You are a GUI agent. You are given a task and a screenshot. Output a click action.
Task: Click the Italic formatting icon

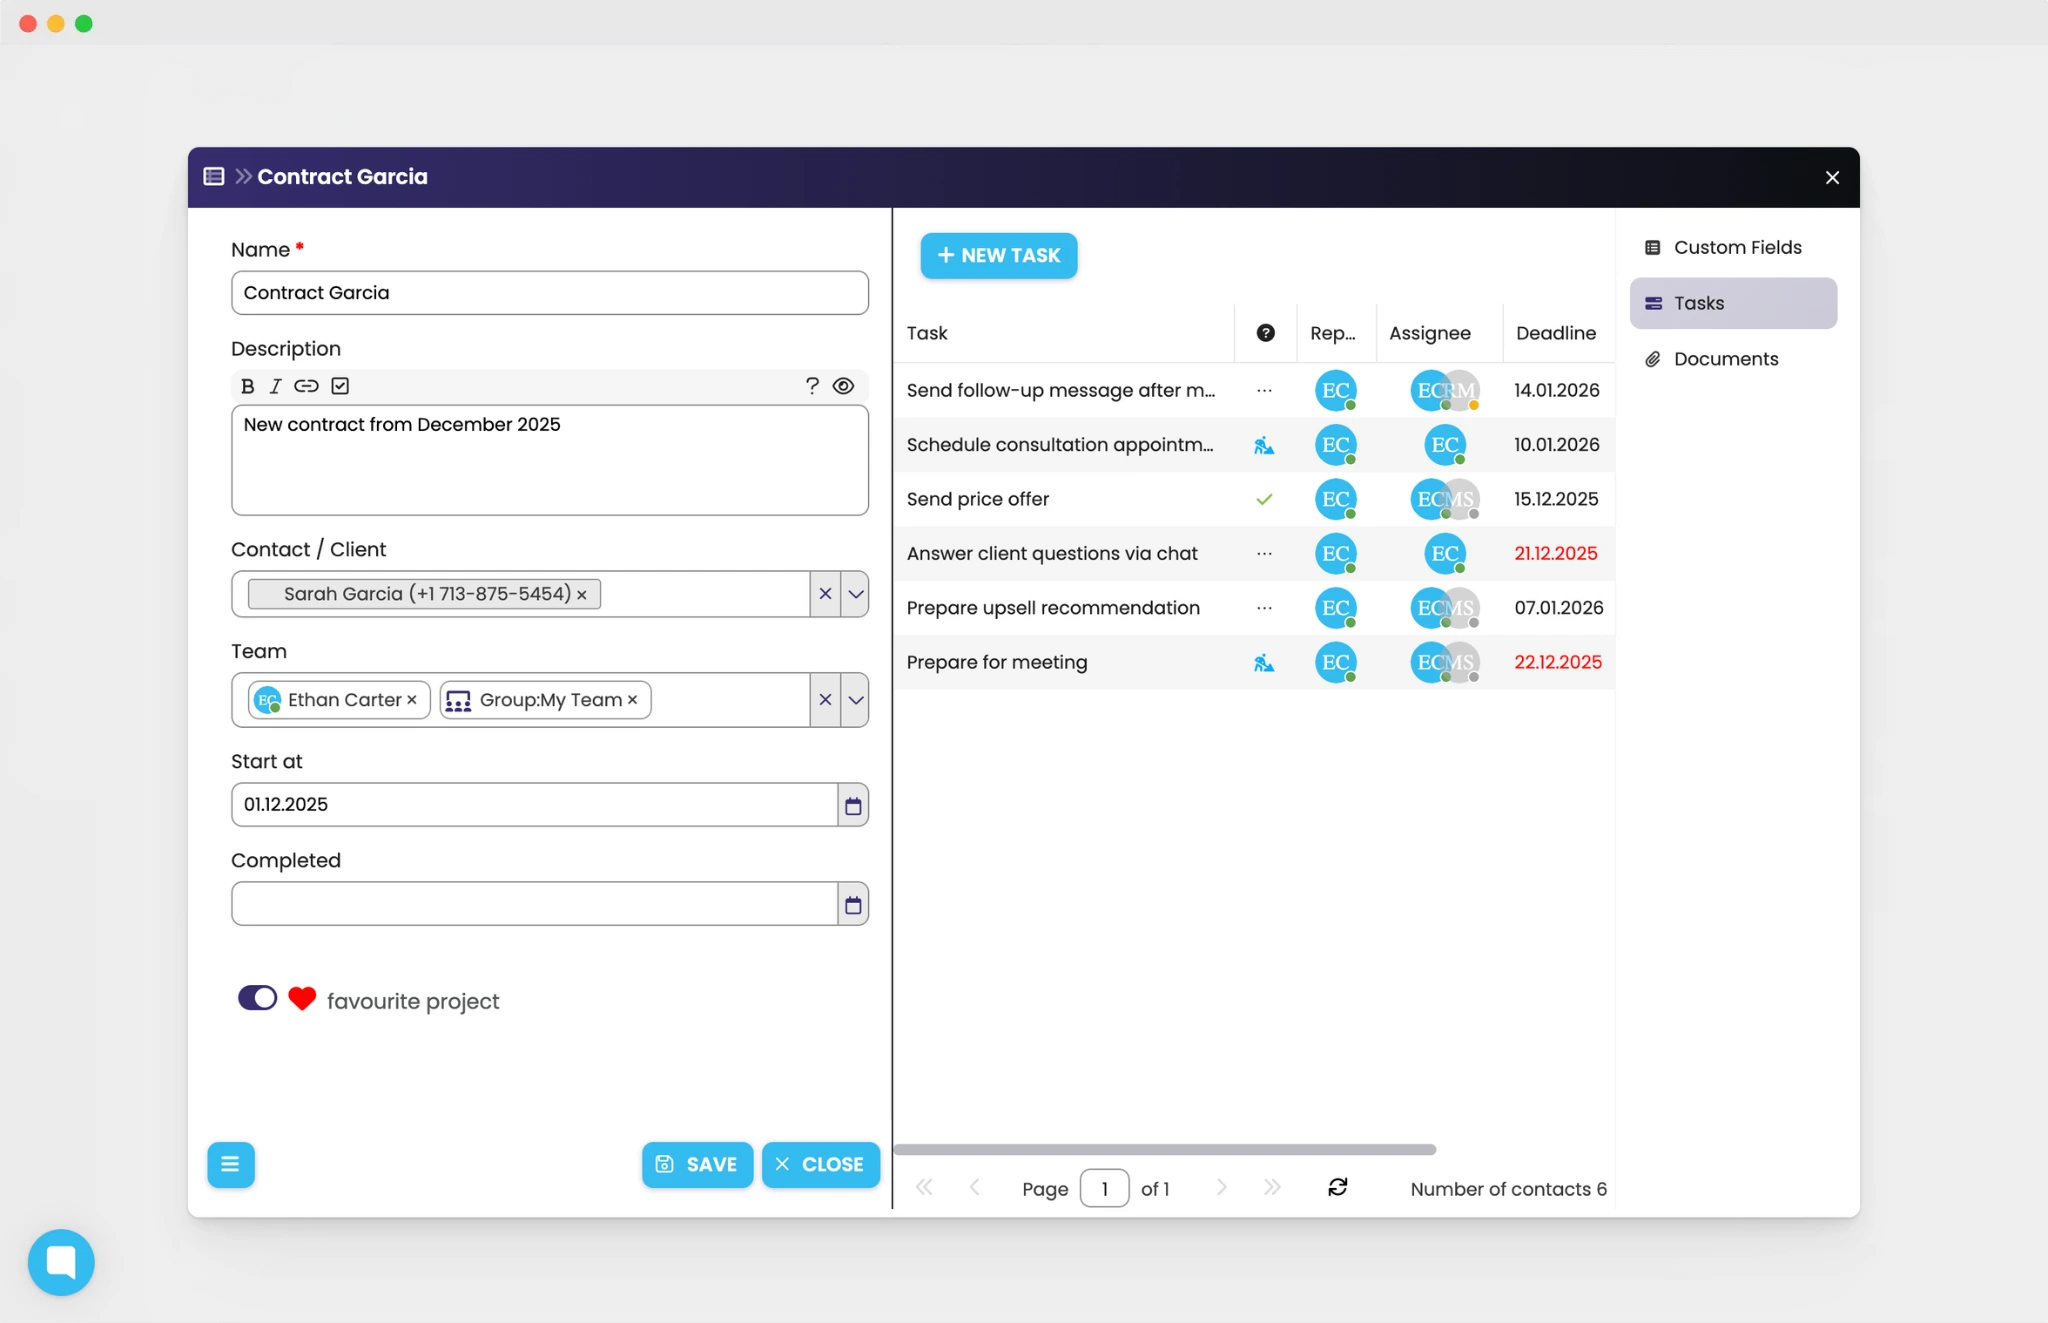tap(276, 386)
